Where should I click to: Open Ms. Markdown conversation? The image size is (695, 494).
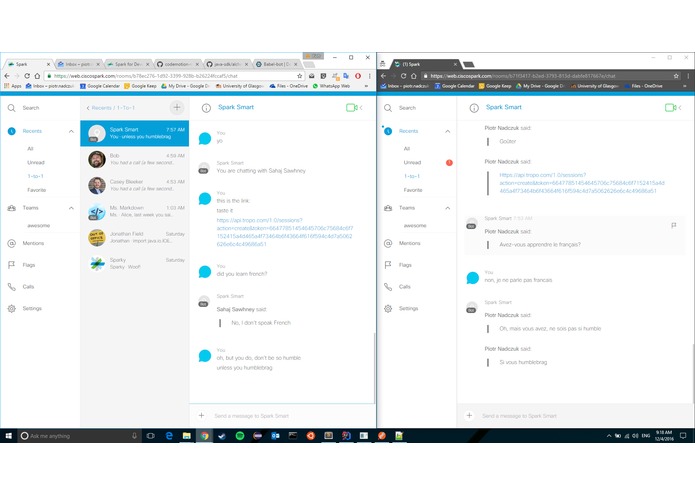tap(135, 211)
